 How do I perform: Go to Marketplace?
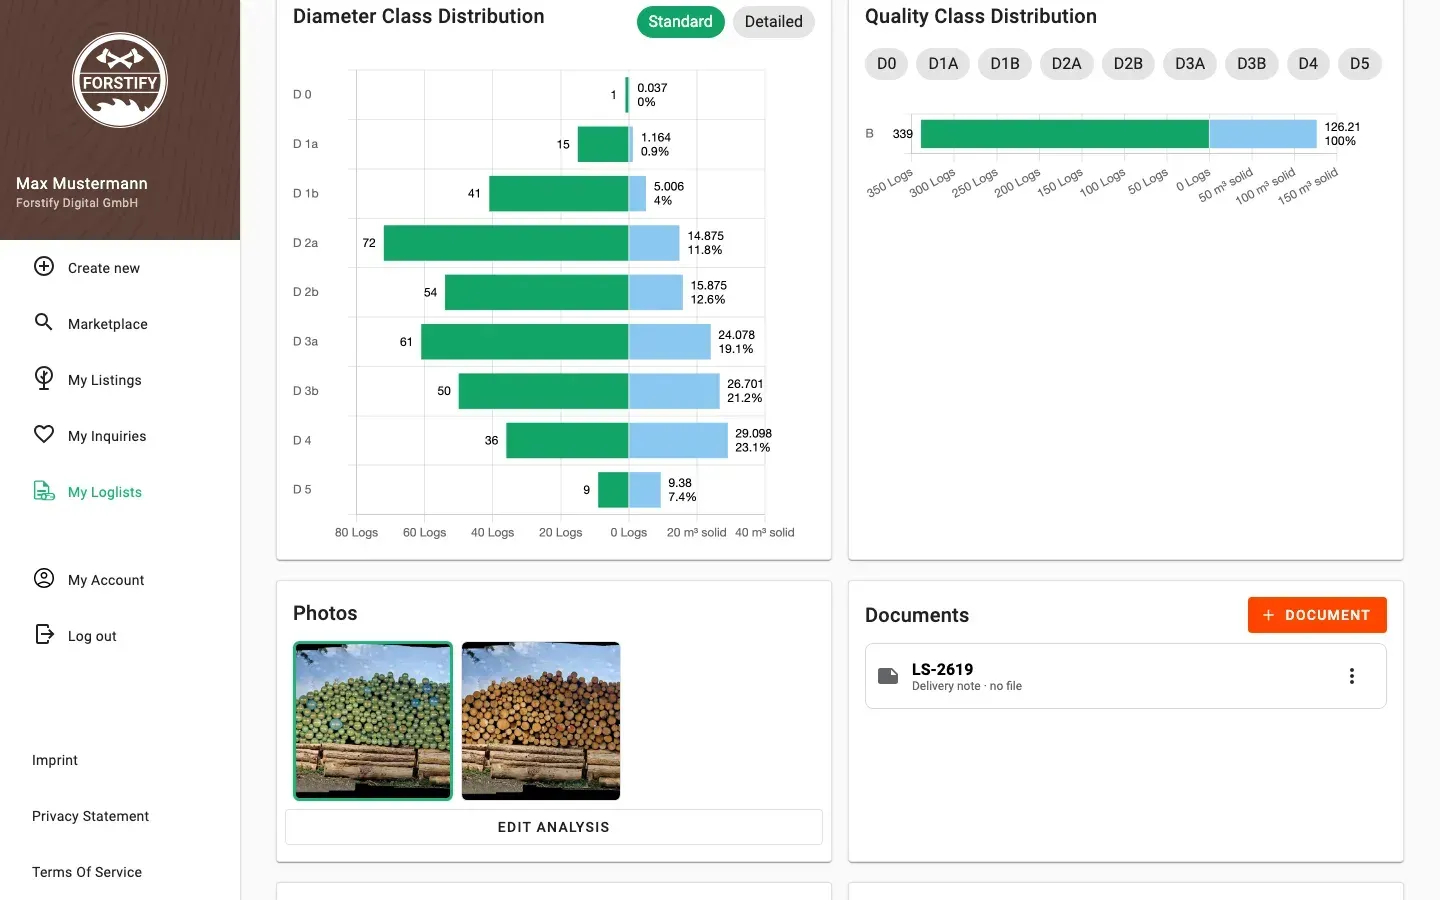(120, 324)
